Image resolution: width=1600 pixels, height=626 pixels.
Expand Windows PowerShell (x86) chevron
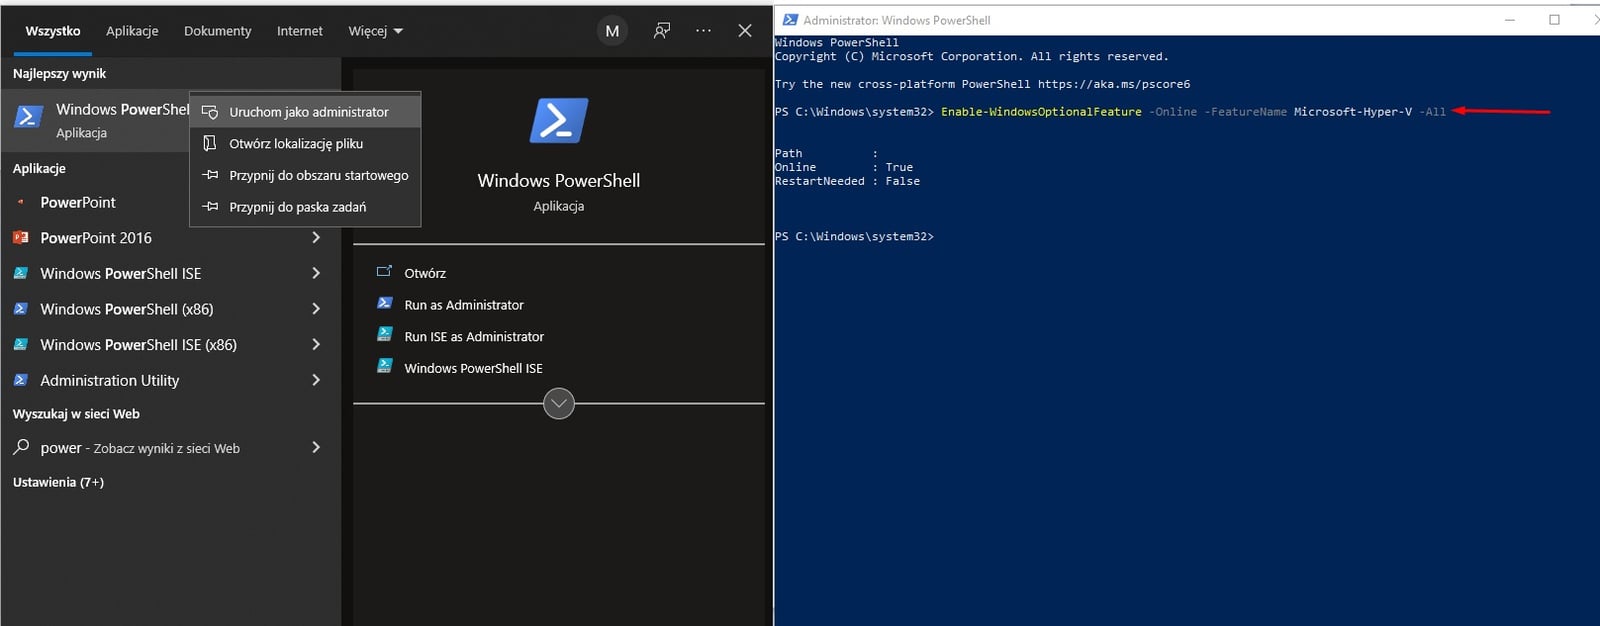click(x=316, y=309)
